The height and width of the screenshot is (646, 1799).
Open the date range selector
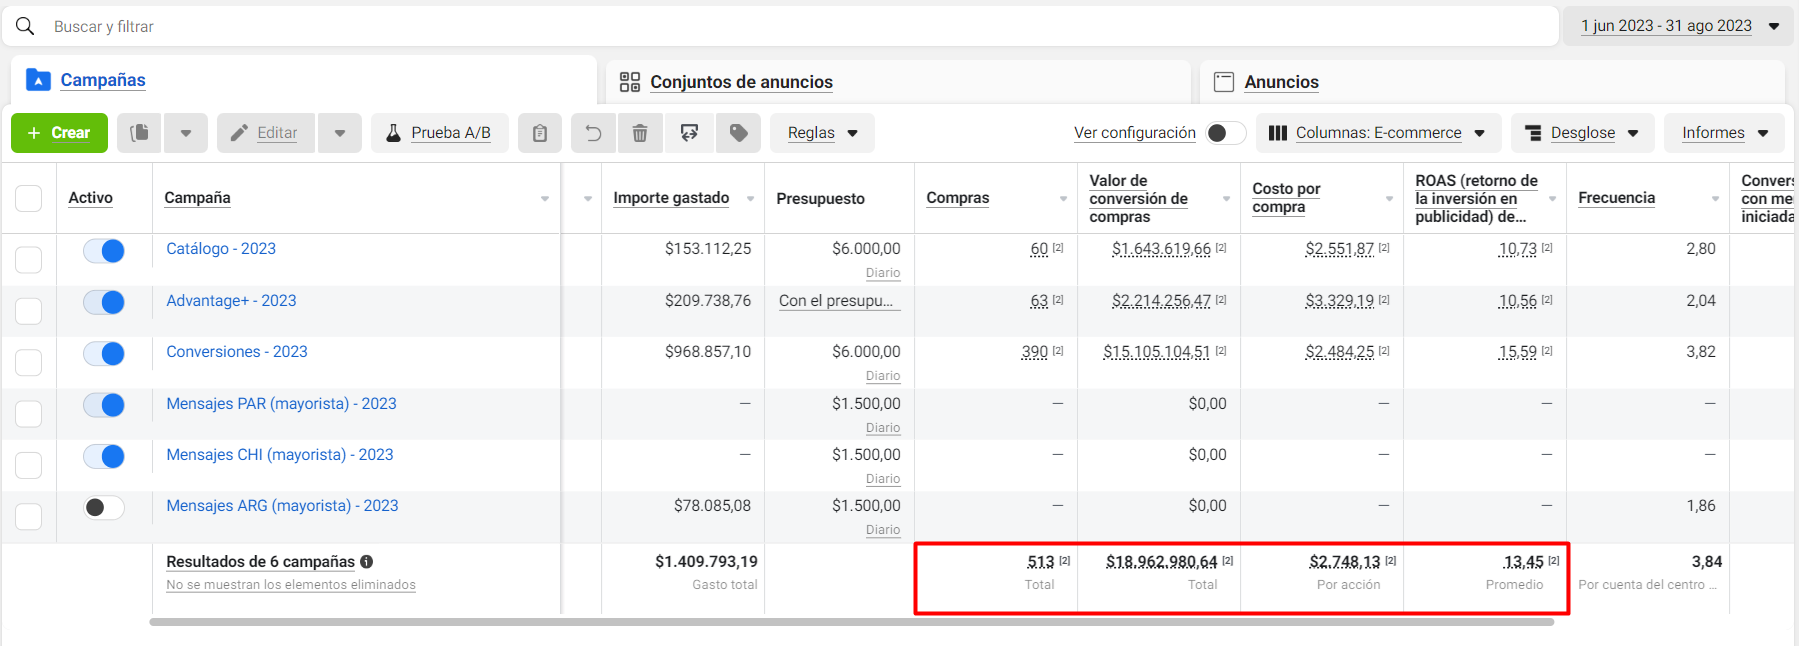point(1677,26)
